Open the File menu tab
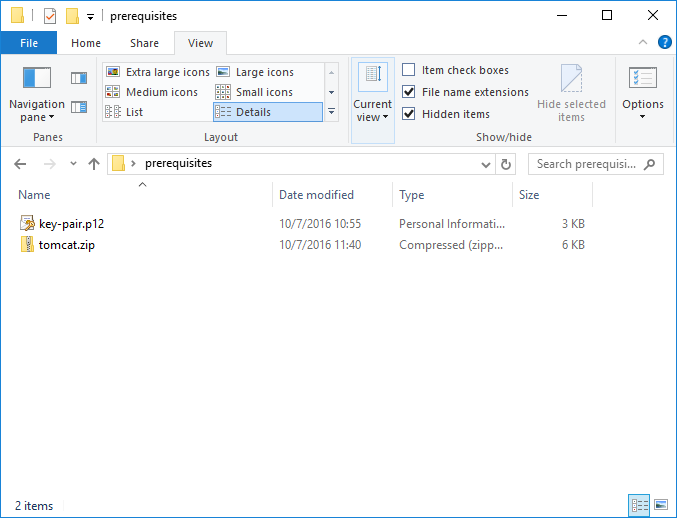 [29, 43]
